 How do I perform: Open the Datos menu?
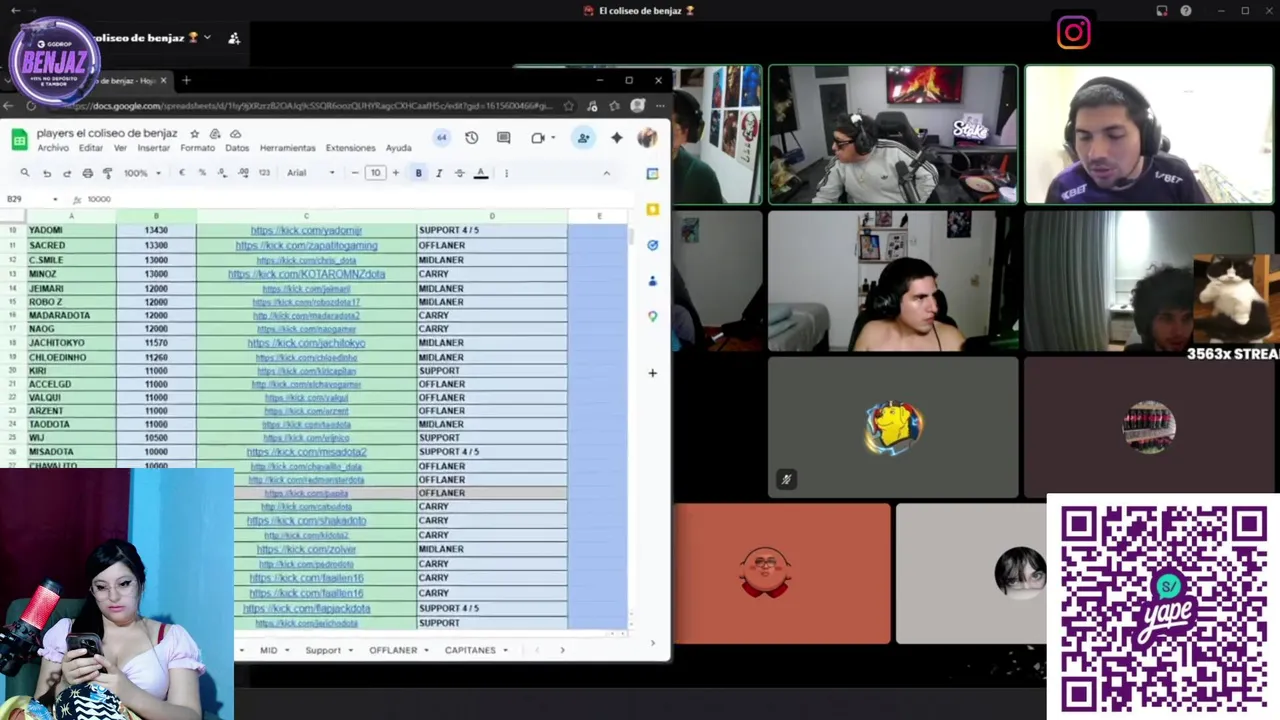click(237, 148)
